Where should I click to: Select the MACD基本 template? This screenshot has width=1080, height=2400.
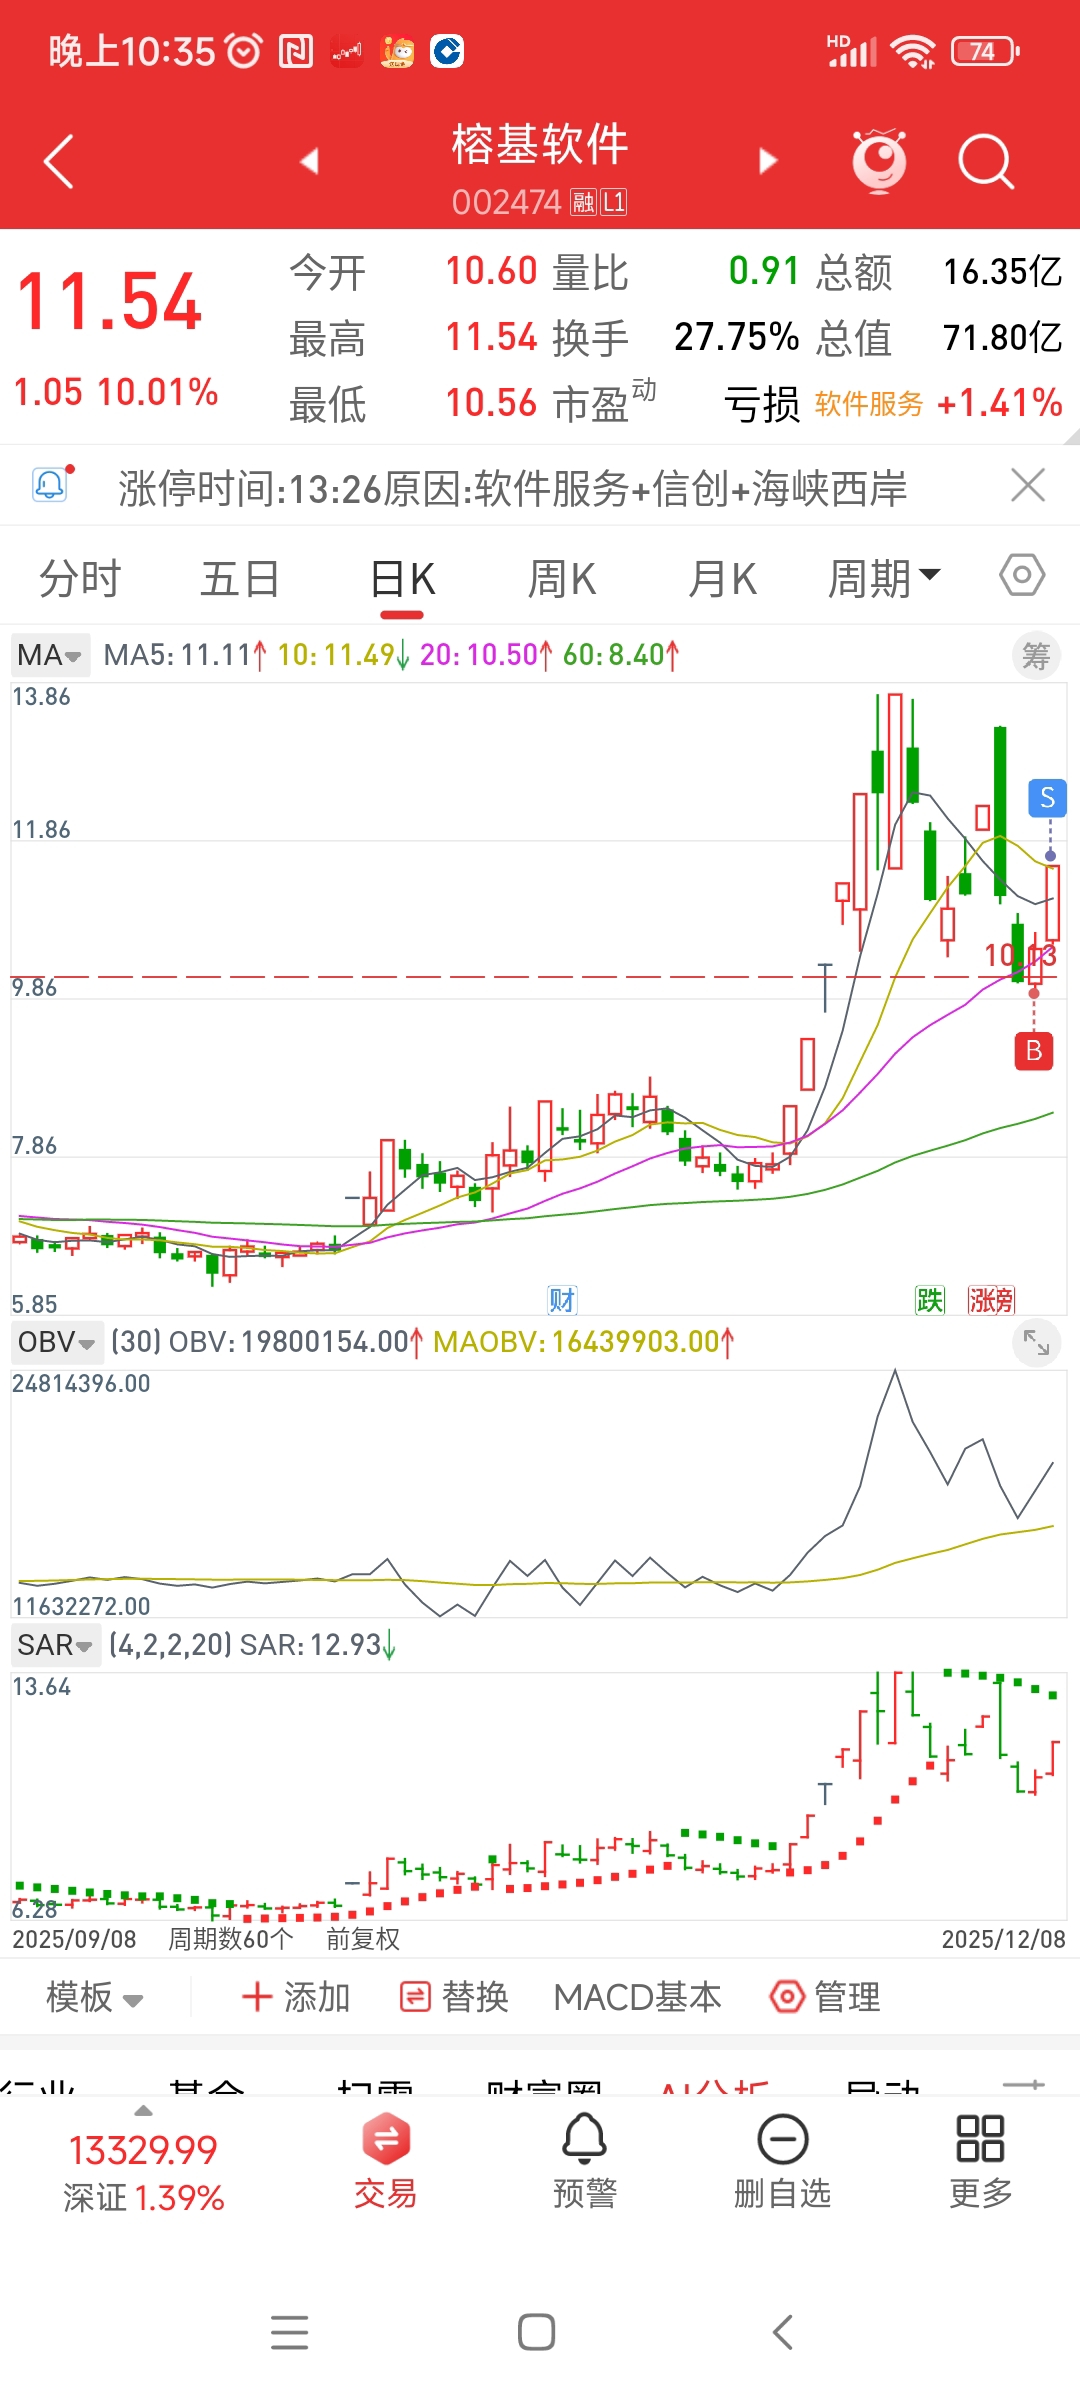tap(638, 1997)
